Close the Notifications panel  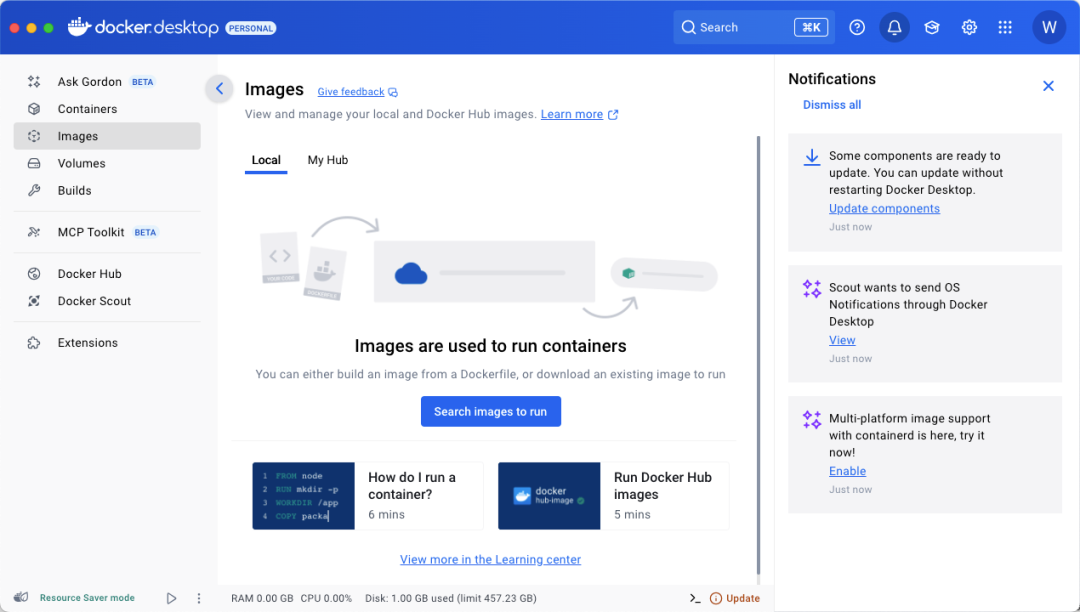pos(1048,86)
